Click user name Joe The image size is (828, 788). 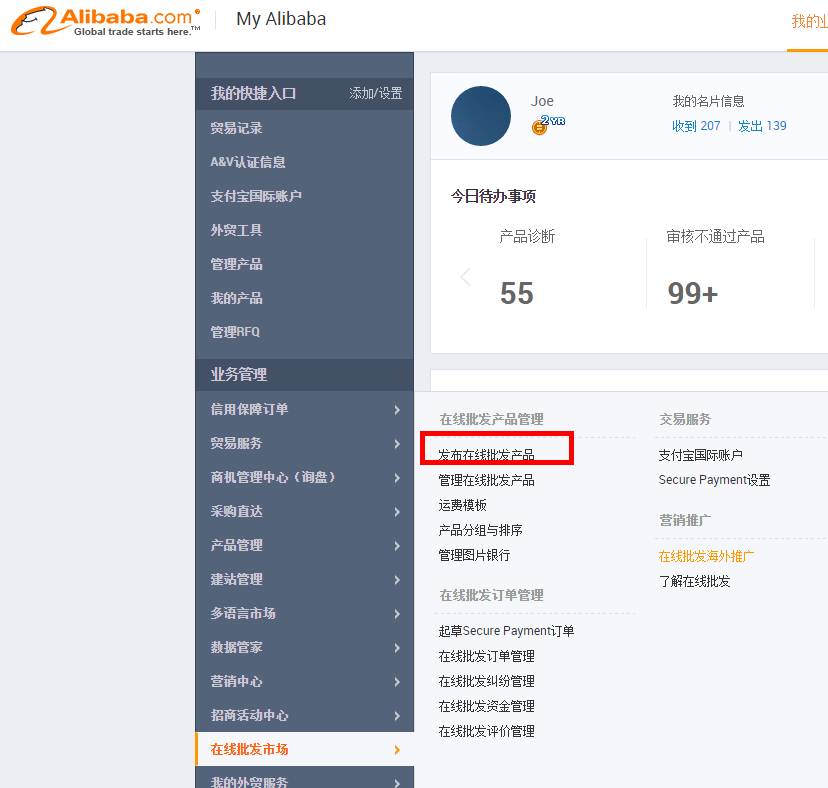(x=542, y=101)
